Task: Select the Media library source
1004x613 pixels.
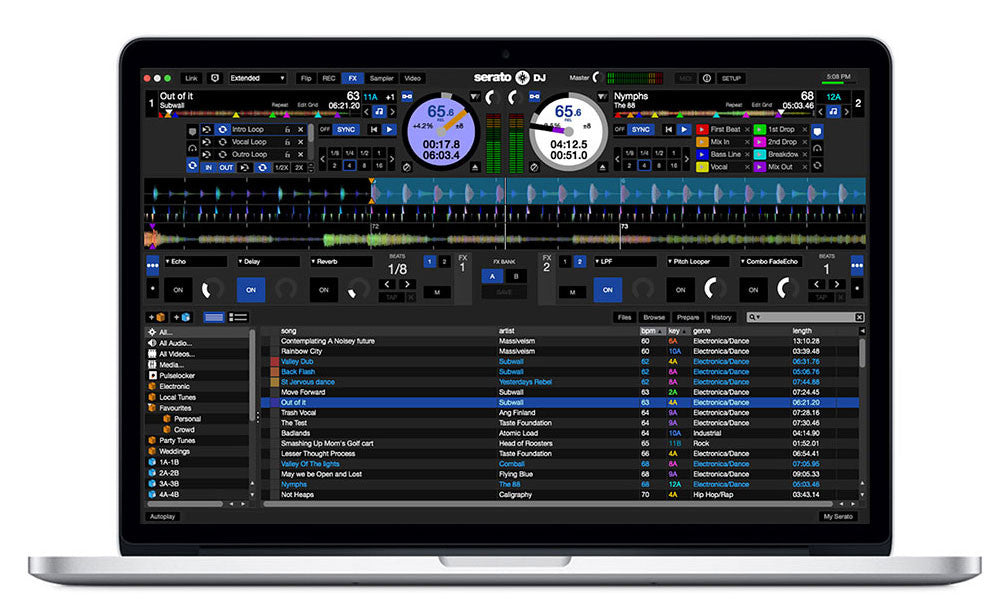Action: 170,364
